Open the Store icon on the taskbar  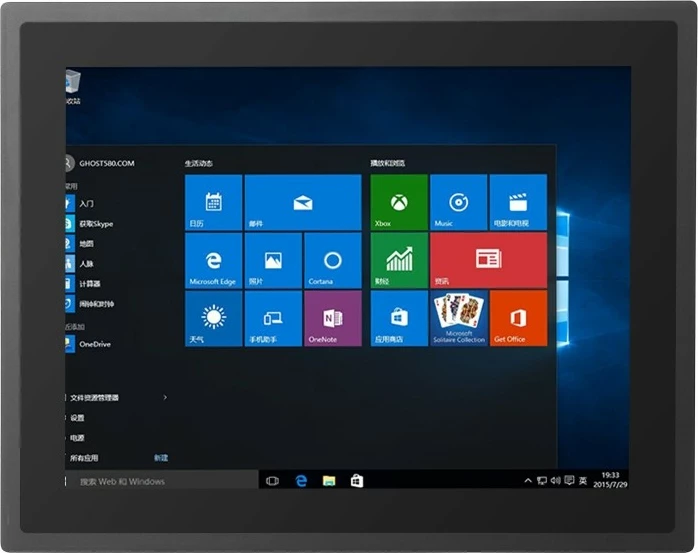point(356,481)
